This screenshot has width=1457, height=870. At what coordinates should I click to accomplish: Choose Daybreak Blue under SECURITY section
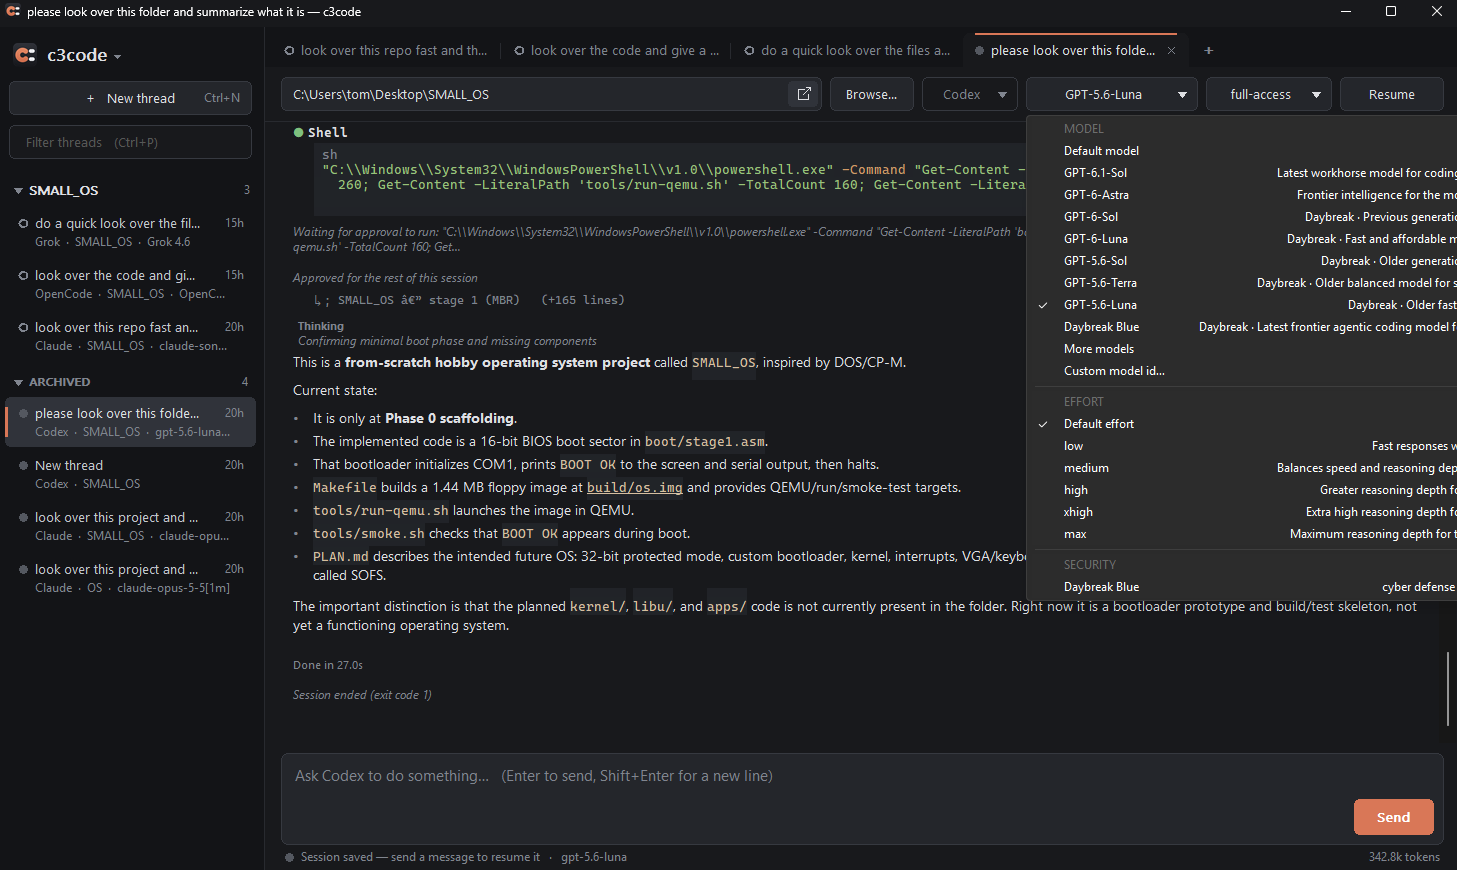coord(1243,587)
